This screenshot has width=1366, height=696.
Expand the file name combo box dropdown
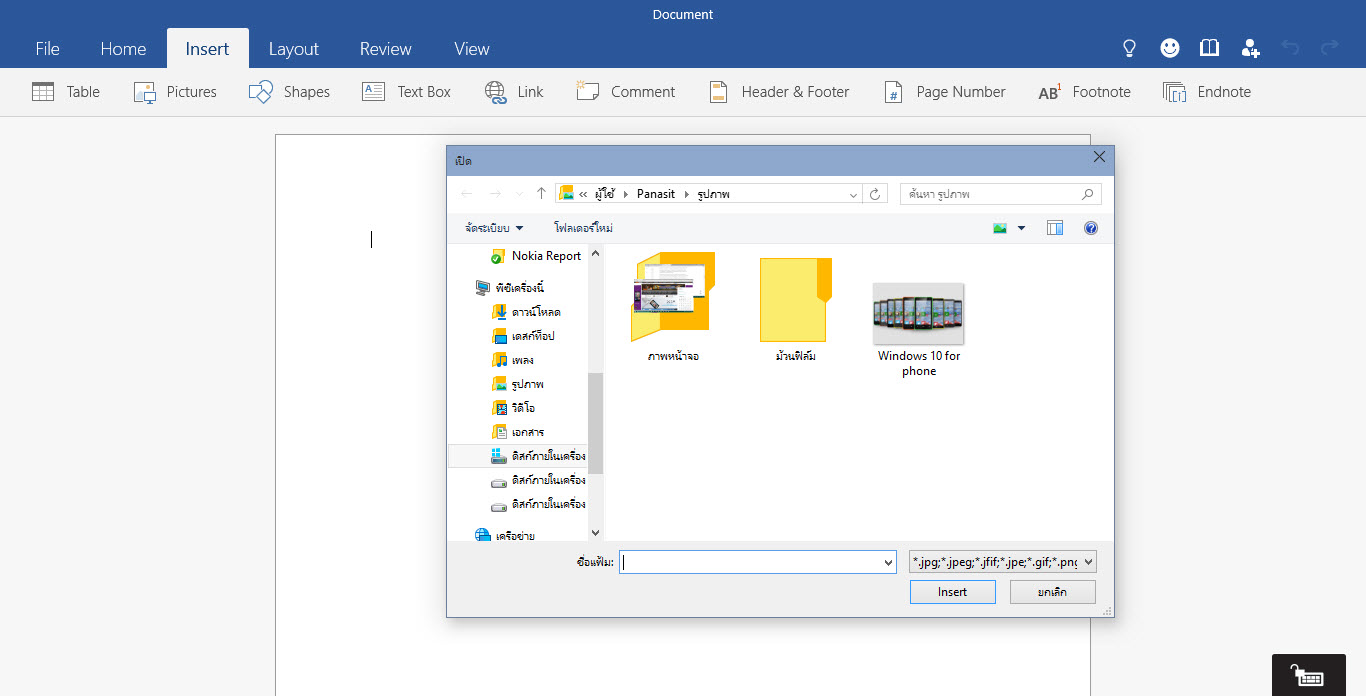point(888,563)
